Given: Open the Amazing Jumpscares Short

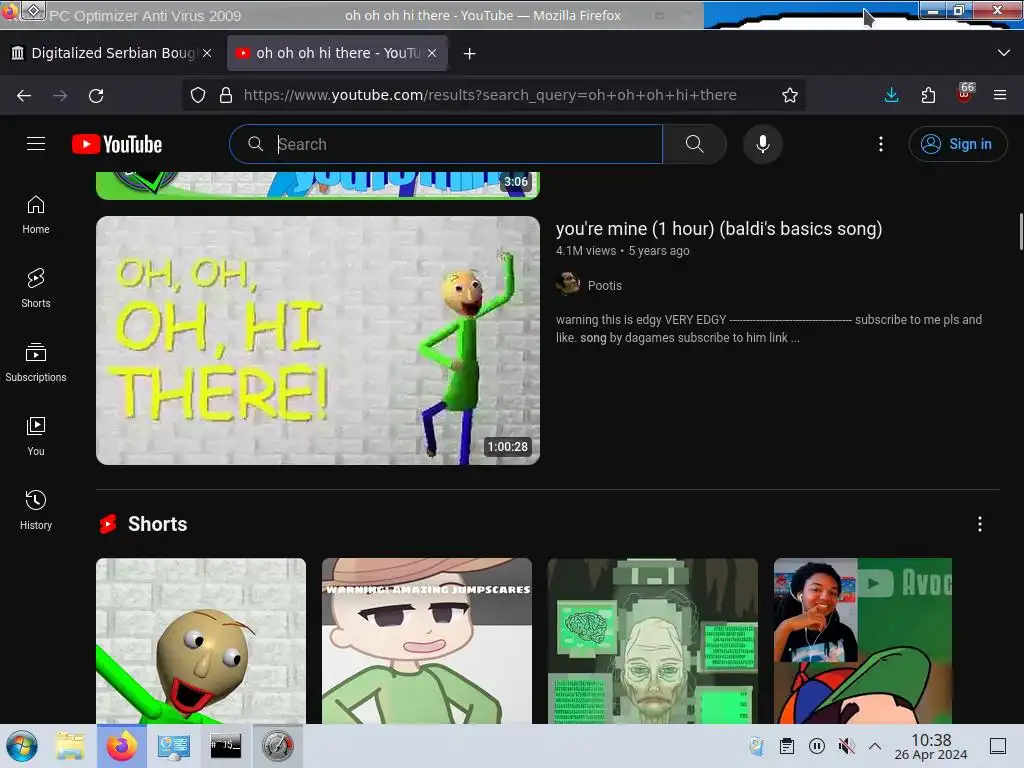Looking at the screenshot, I should click(x=426, y=641).
